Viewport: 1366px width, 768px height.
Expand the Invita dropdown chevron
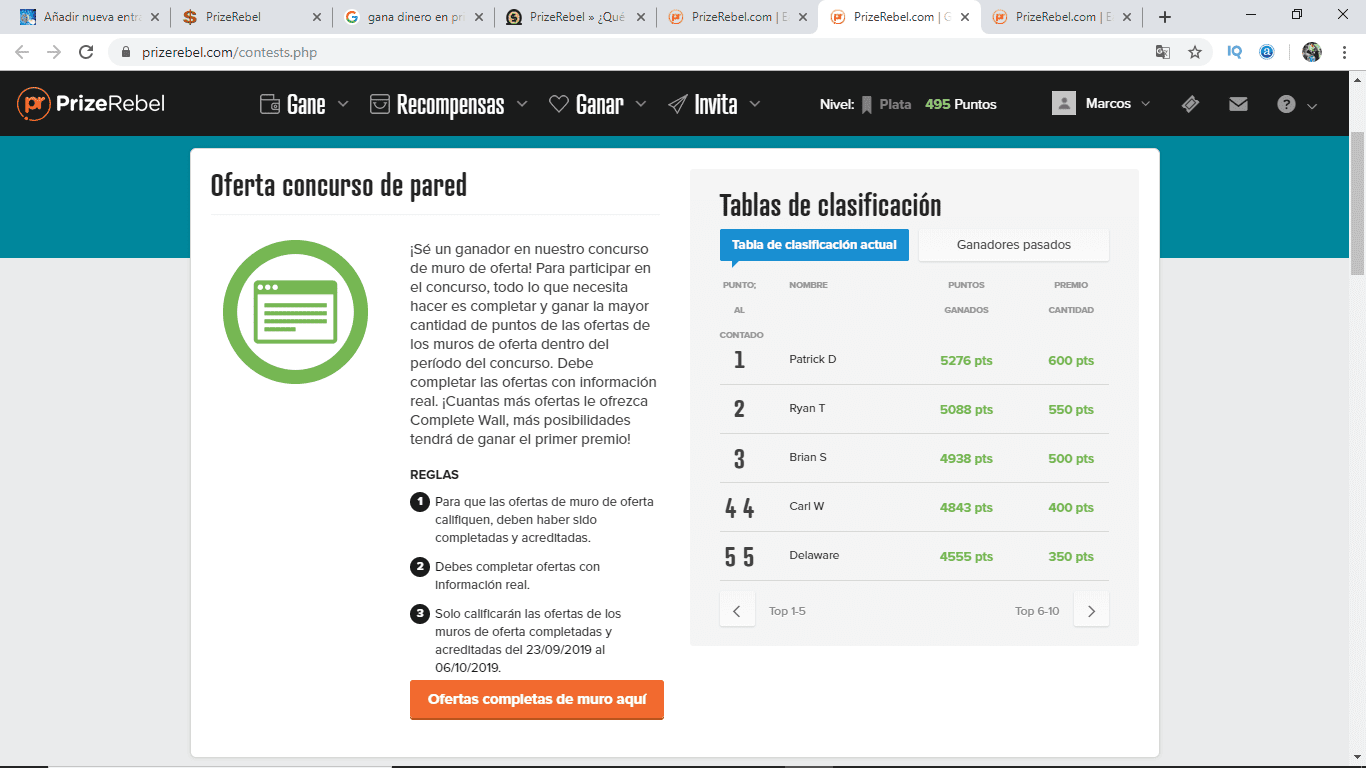pyautogui.click(x=755, y=104)
